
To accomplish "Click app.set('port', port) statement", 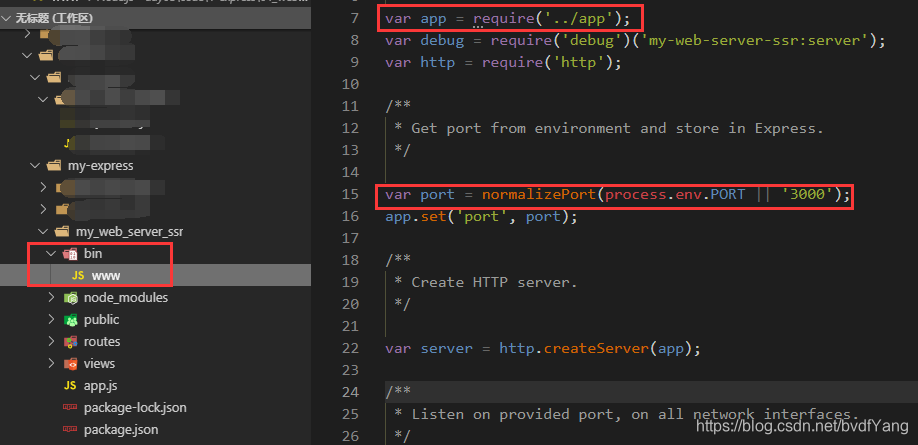I will 481,217.
